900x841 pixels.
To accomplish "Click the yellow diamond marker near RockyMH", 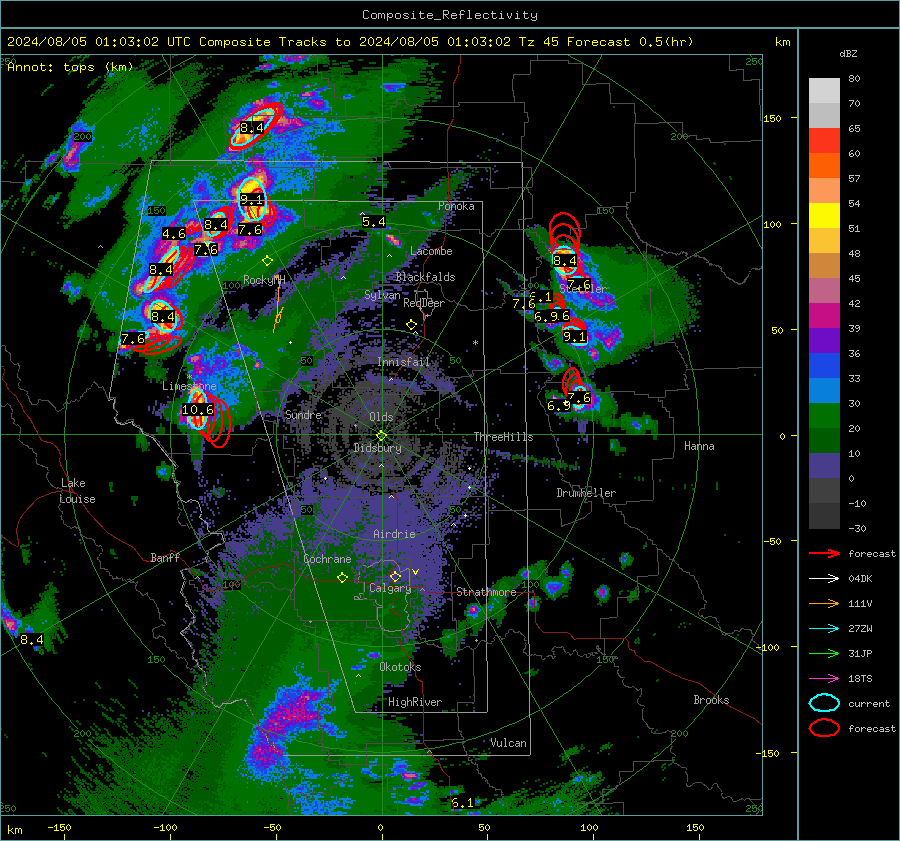I will pos(267,261).
